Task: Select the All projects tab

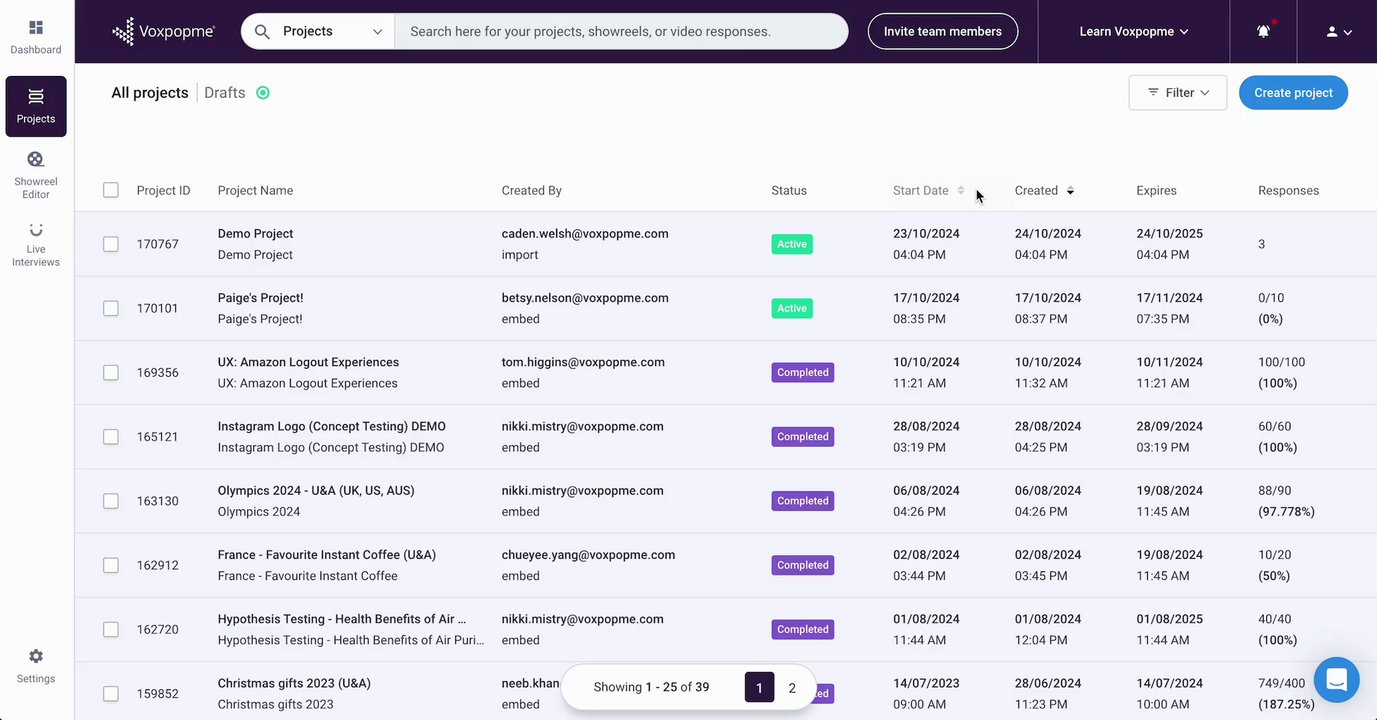Action: click(150, 93)
